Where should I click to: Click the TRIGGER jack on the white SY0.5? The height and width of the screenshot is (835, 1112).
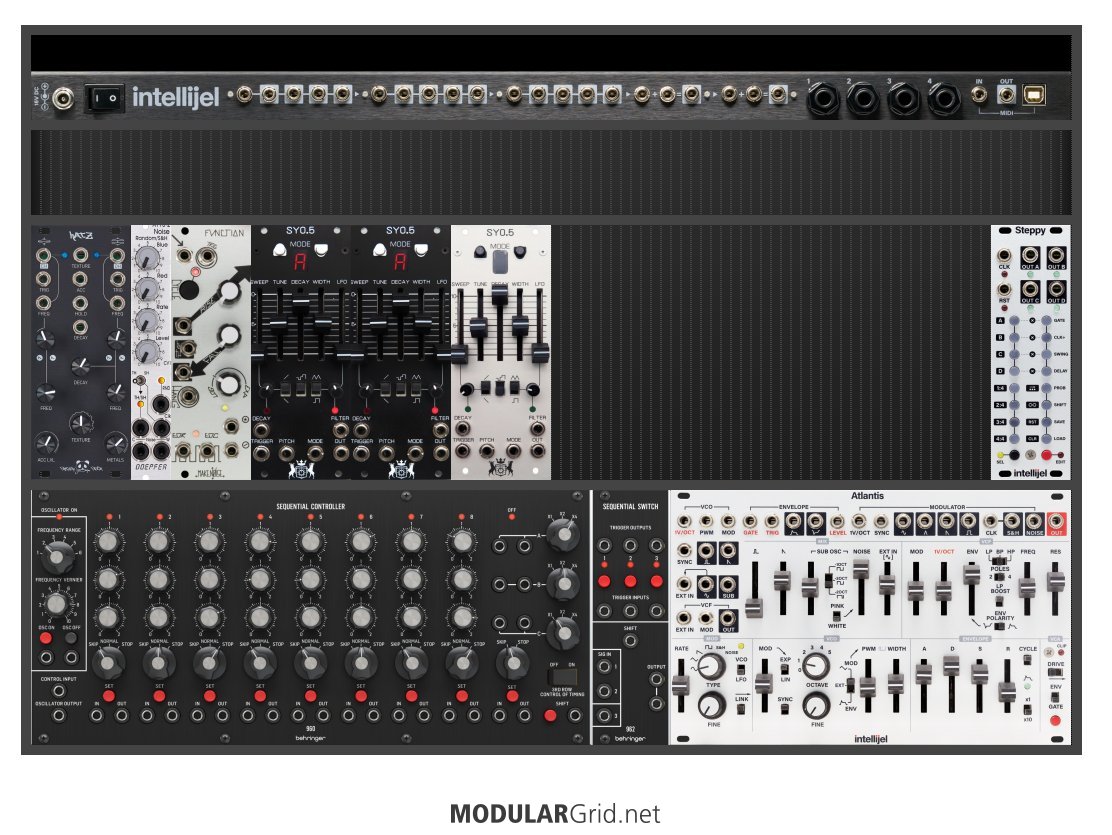463,450
